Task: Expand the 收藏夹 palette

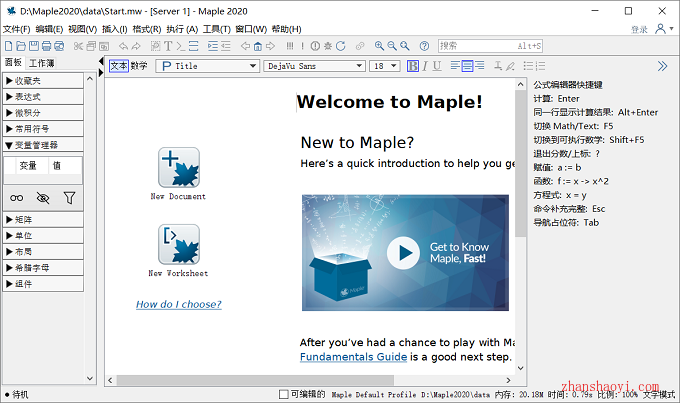Action: (43, 81)
